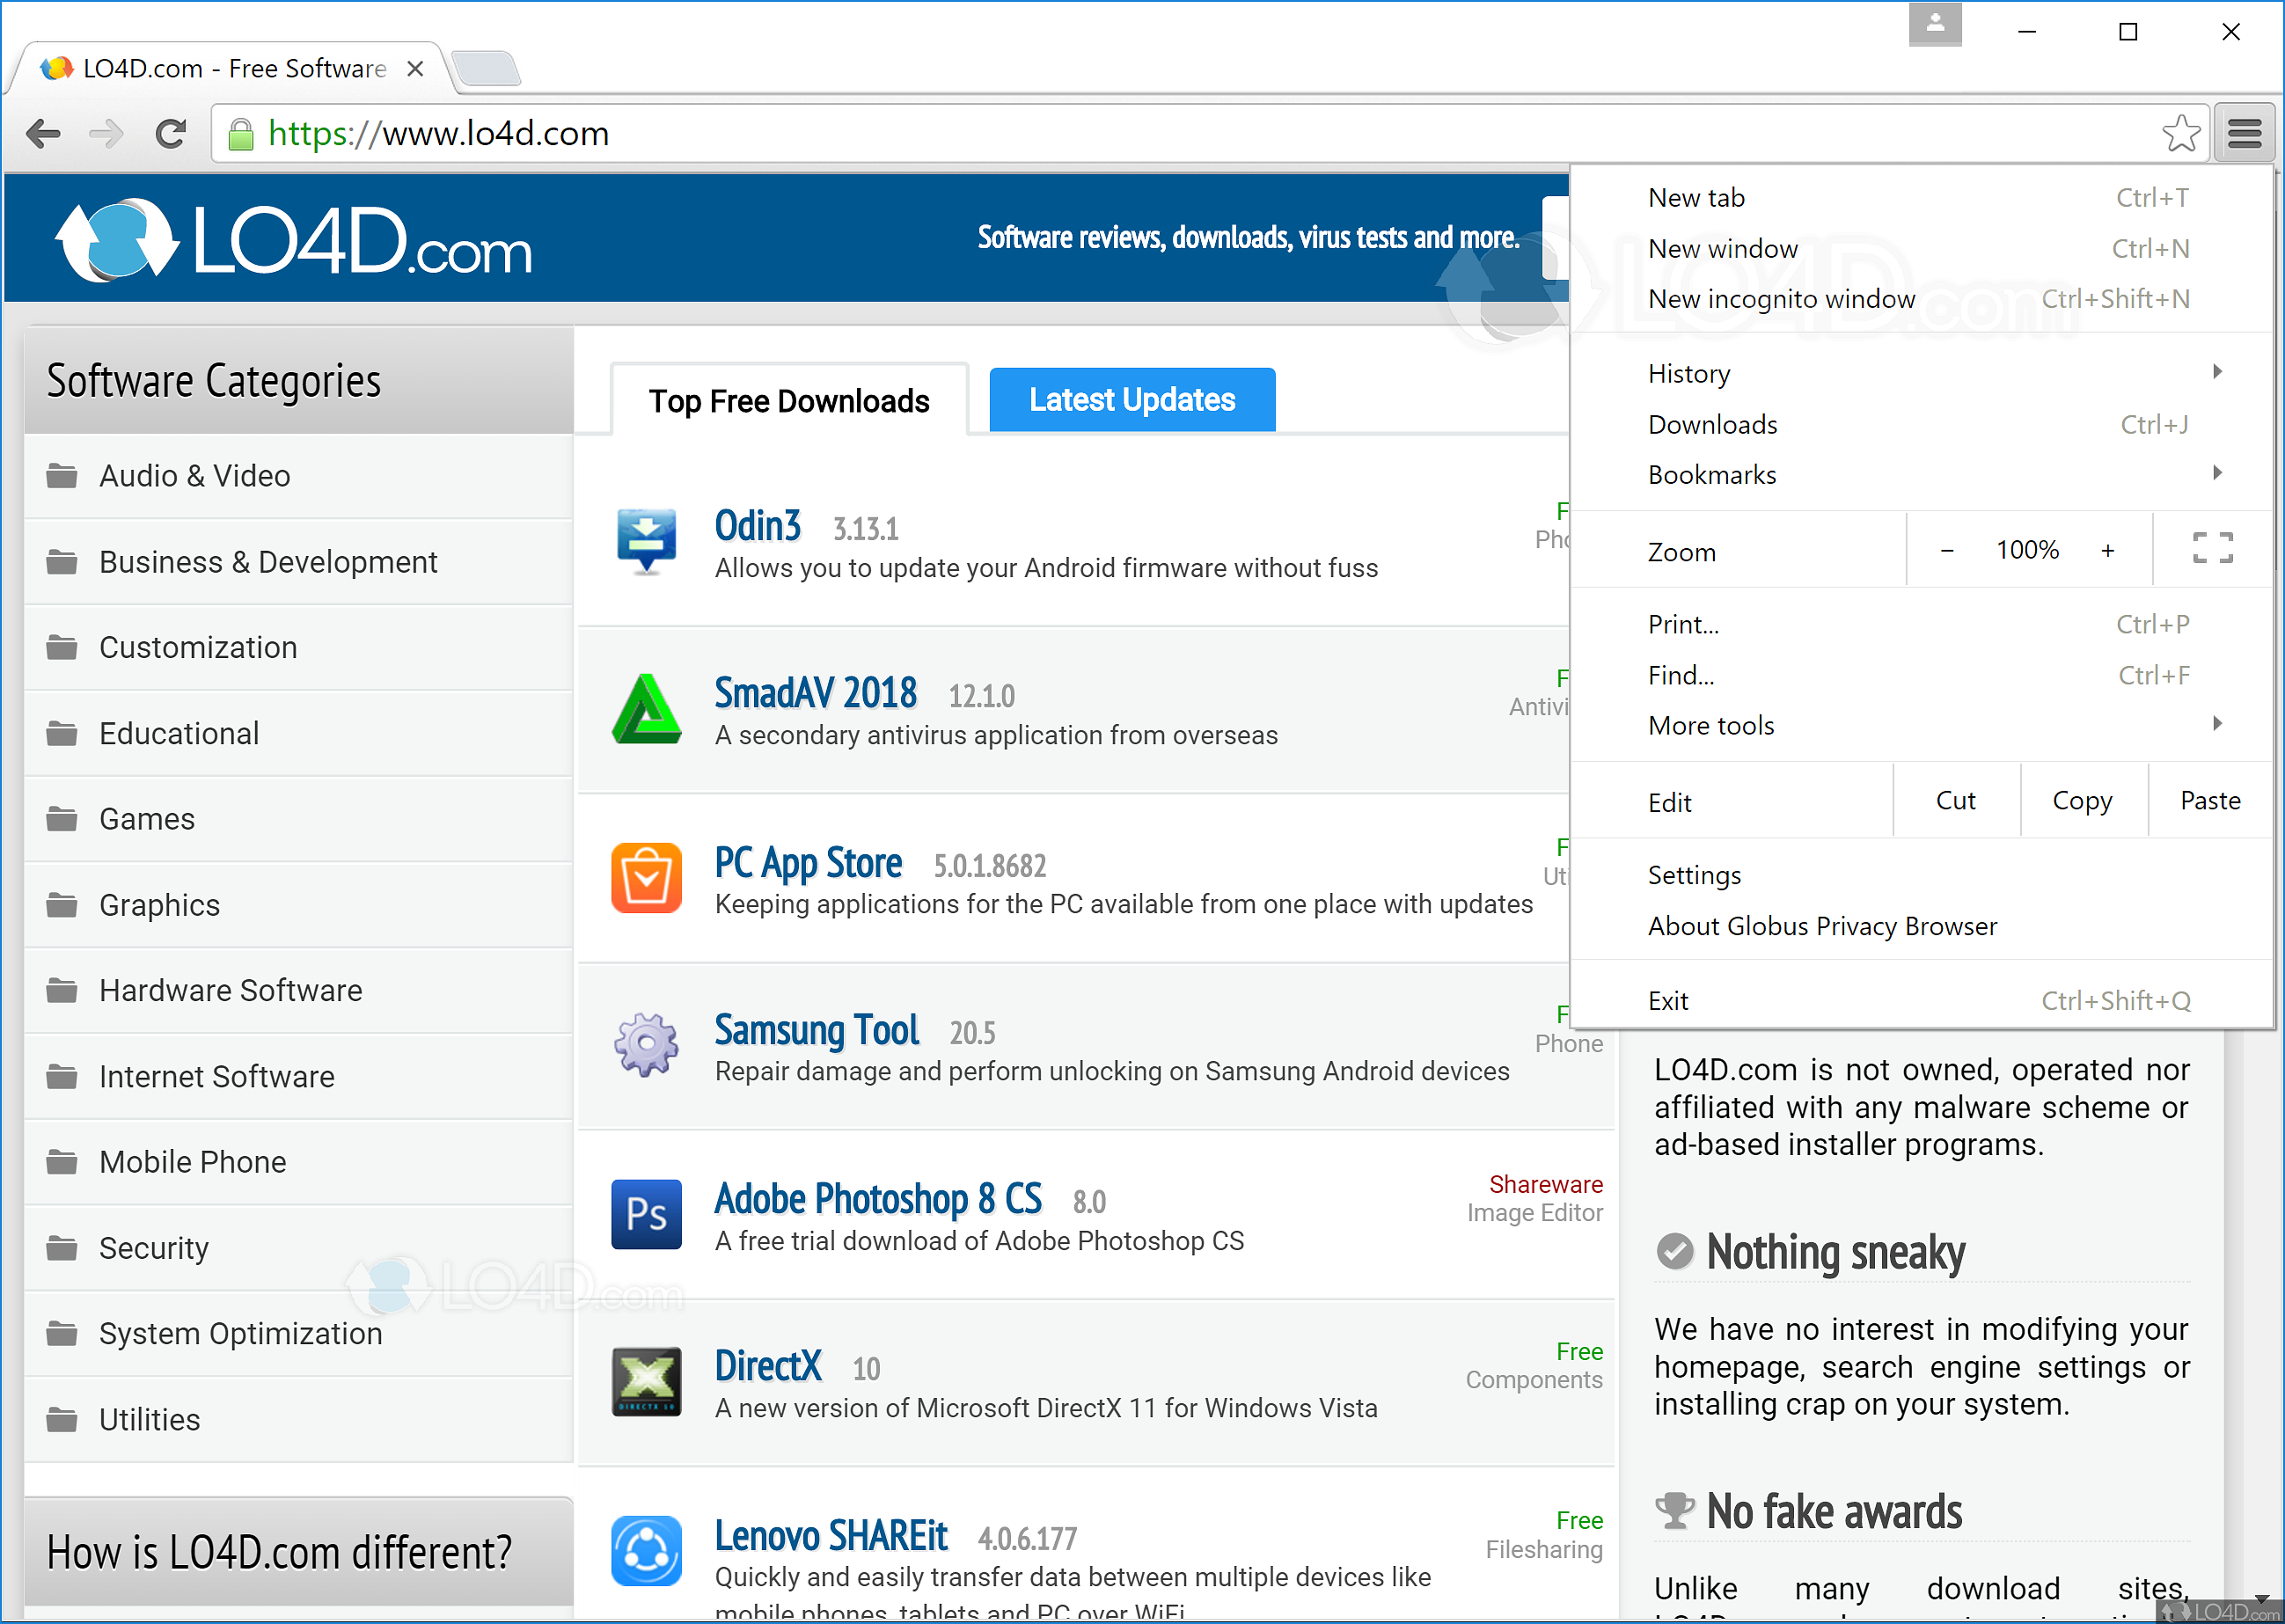Click the page reload icon
Screen dimensions: 2285x1624
171,133
